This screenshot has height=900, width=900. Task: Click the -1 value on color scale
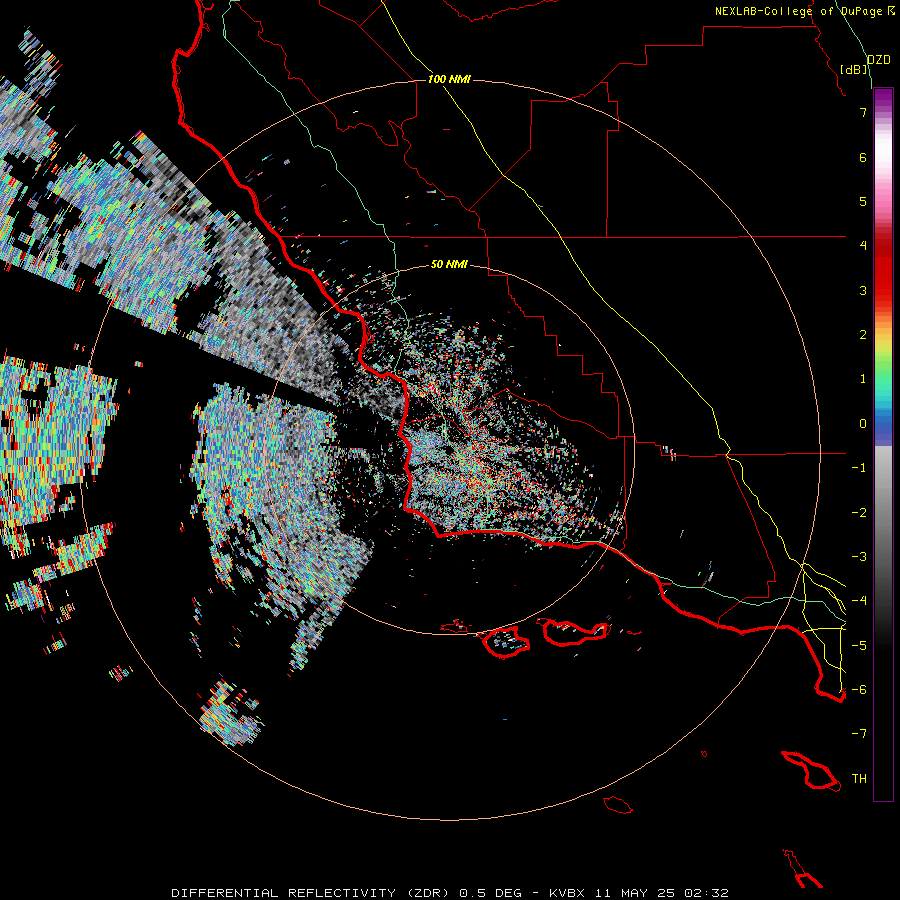(859, 468)
